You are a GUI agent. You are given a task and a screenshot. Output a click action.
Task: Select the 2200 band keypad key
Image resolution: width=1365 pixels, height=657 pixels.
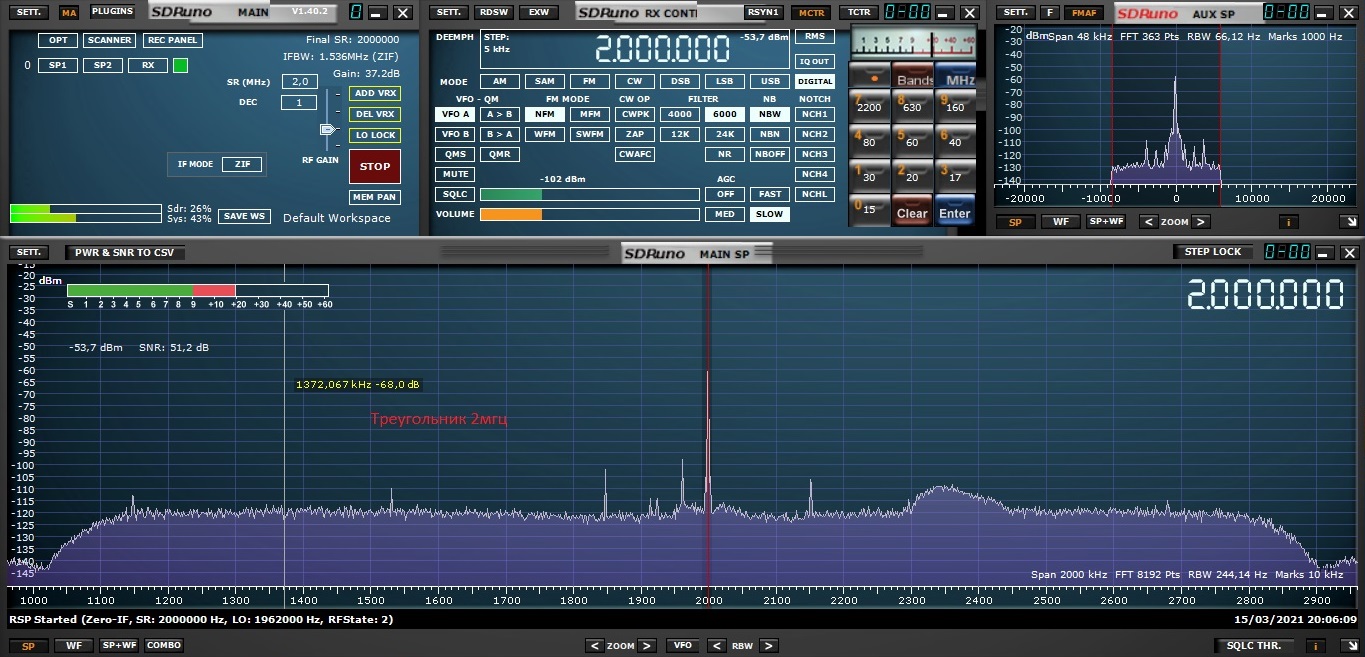(x=869, y=106)
